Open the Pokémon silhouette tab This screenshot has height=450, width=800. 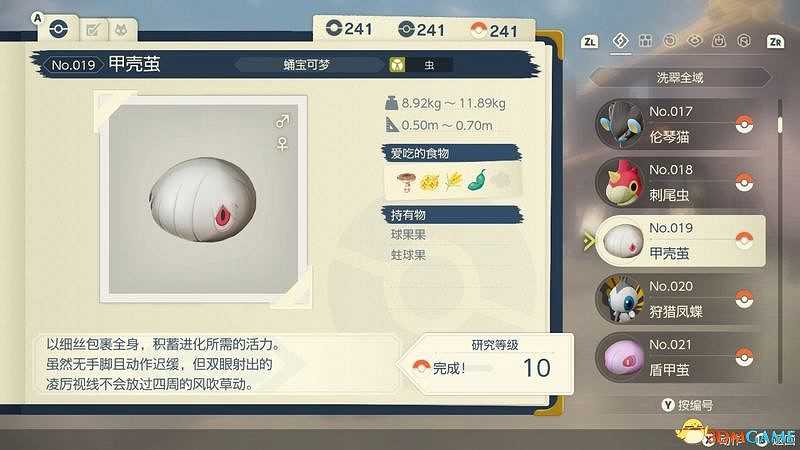point(121,31)
